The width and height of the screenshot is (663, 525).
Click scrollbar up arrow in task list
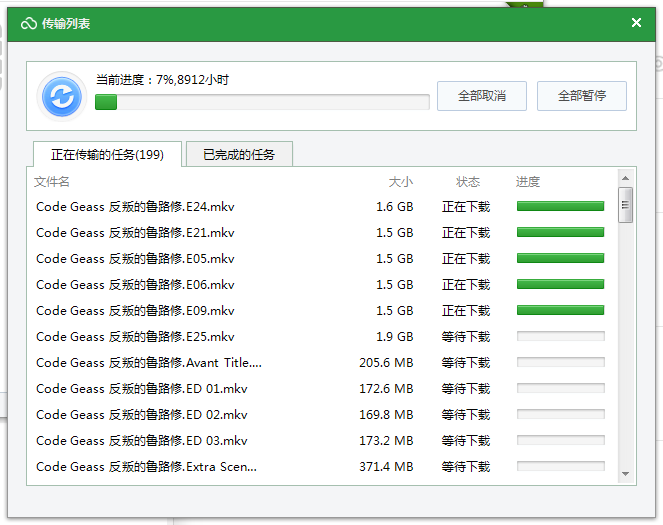625,178
